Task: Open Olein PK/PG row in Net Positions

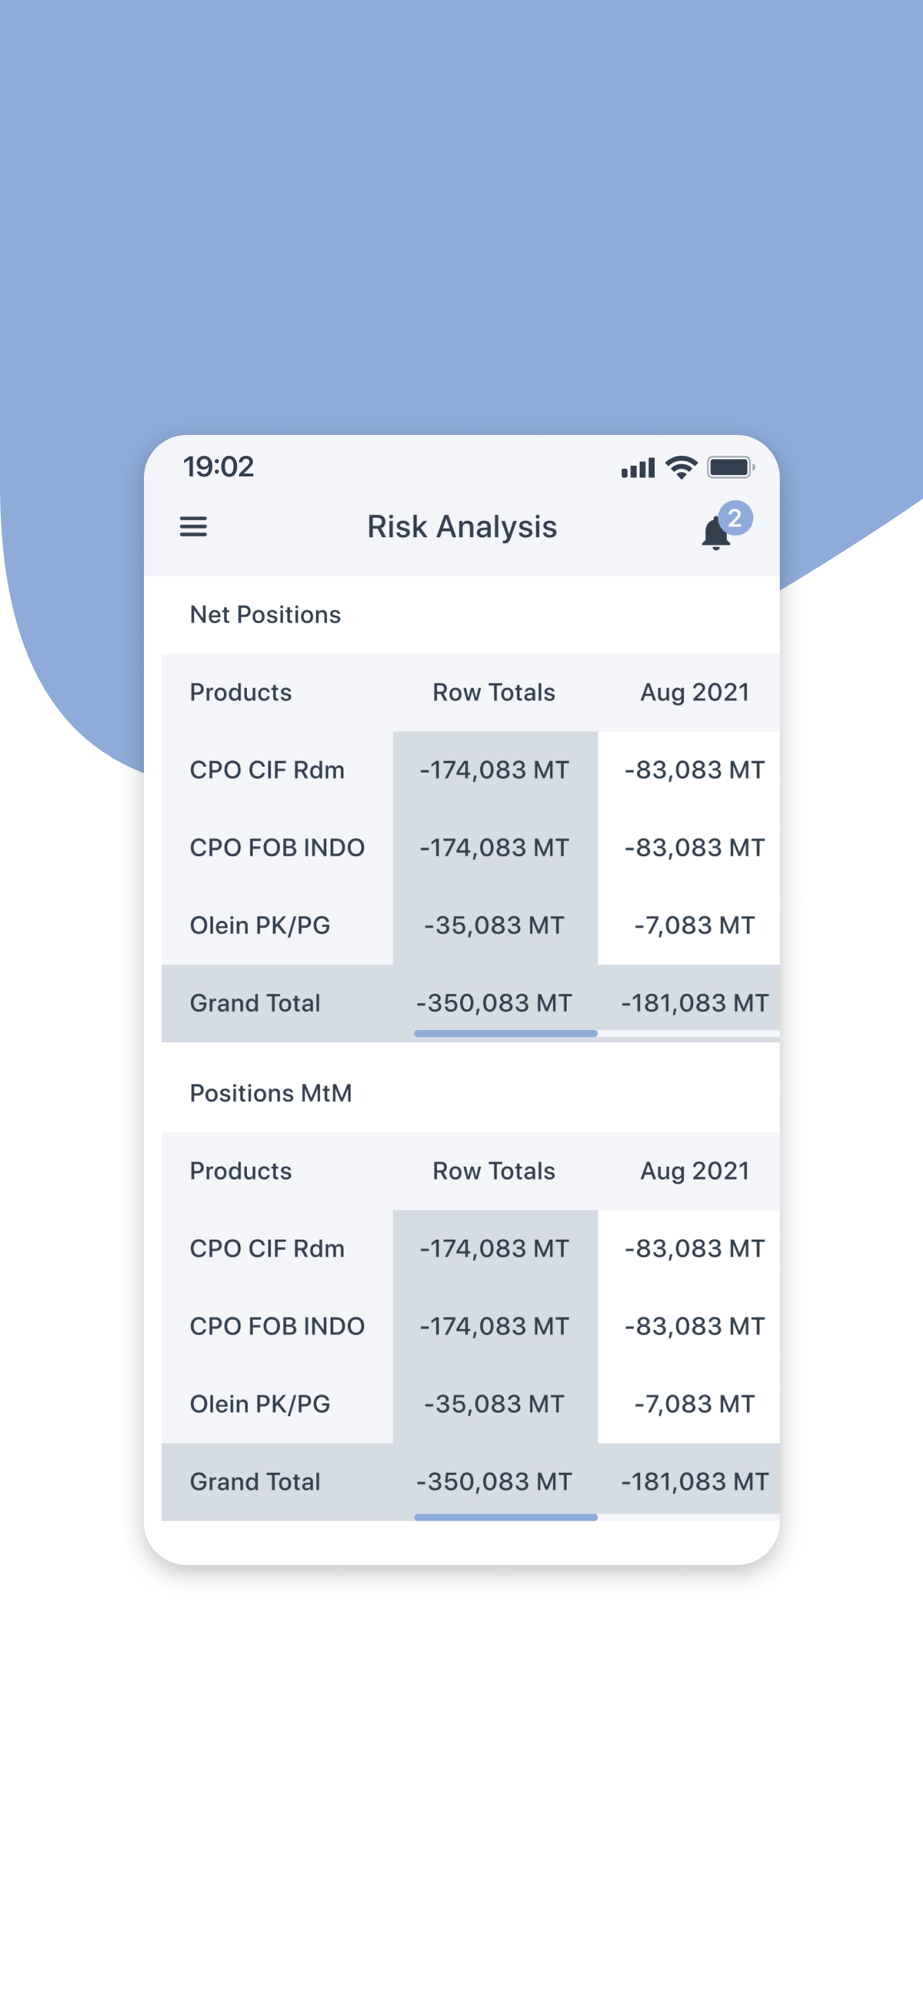Action: (x=471, y=925)
